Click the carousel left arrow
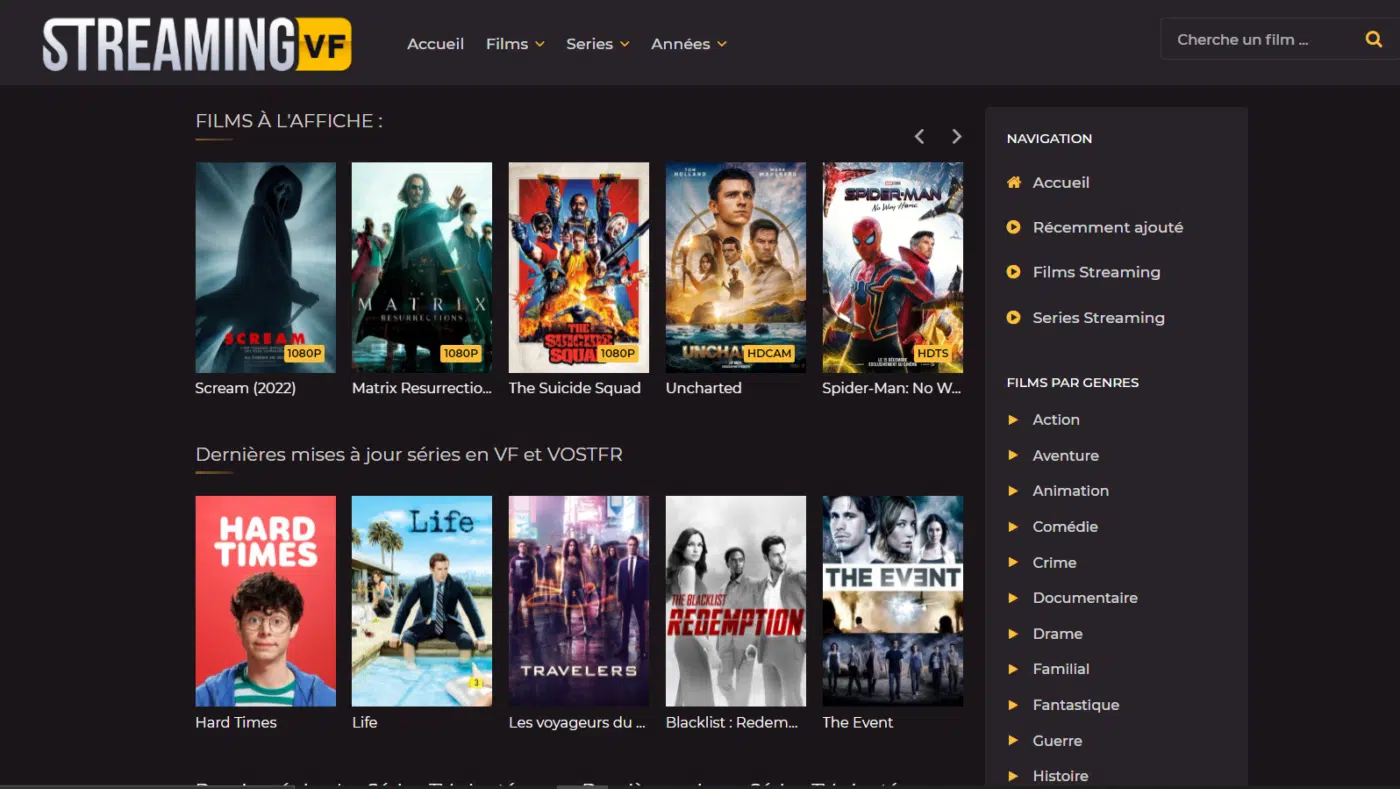This screenshot has height=789, width=1400. pos(919,136)
